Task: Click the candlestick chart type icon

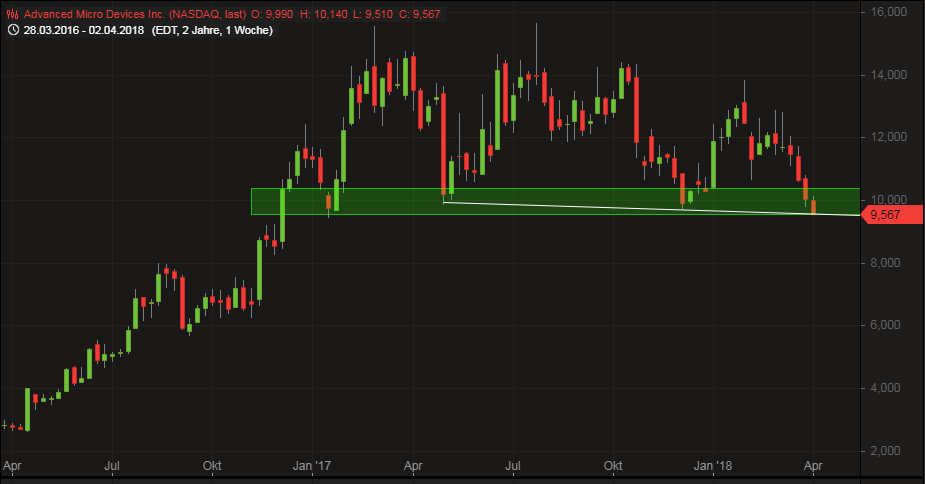Action: click(12, 13)
